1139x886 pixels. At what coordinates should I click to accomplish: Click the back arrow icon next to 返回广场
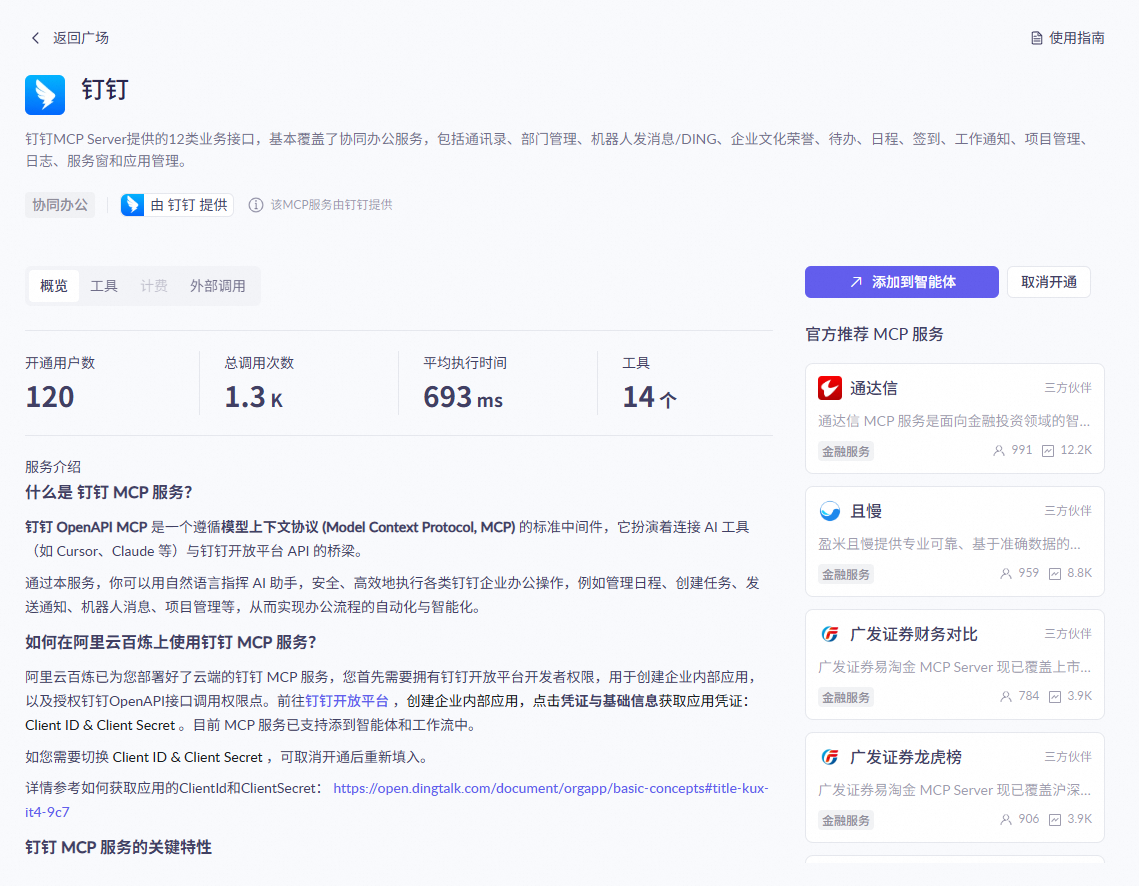click(35, 38)
